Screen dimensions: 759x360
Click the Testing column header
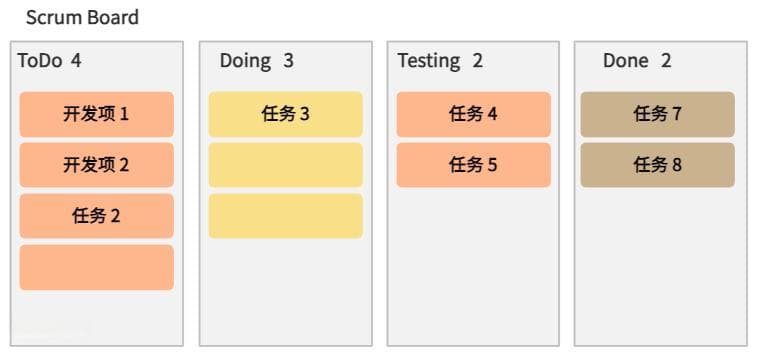[x=429, y=60]
